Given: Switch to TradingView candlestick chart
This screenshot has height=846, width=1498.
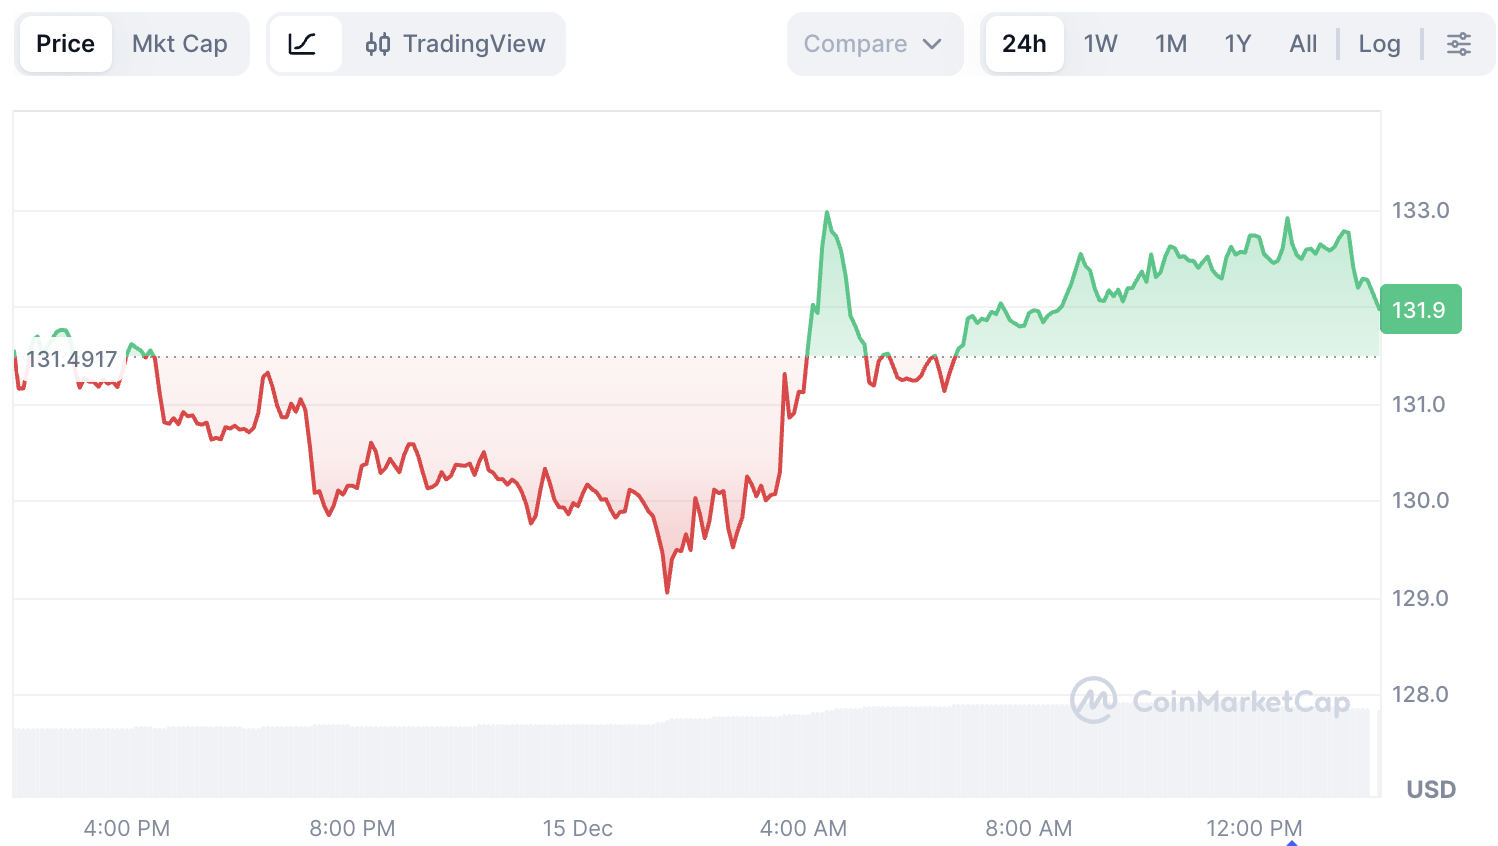Looking at the screenshot, I should pyautogui.click(x=456, y=44).
